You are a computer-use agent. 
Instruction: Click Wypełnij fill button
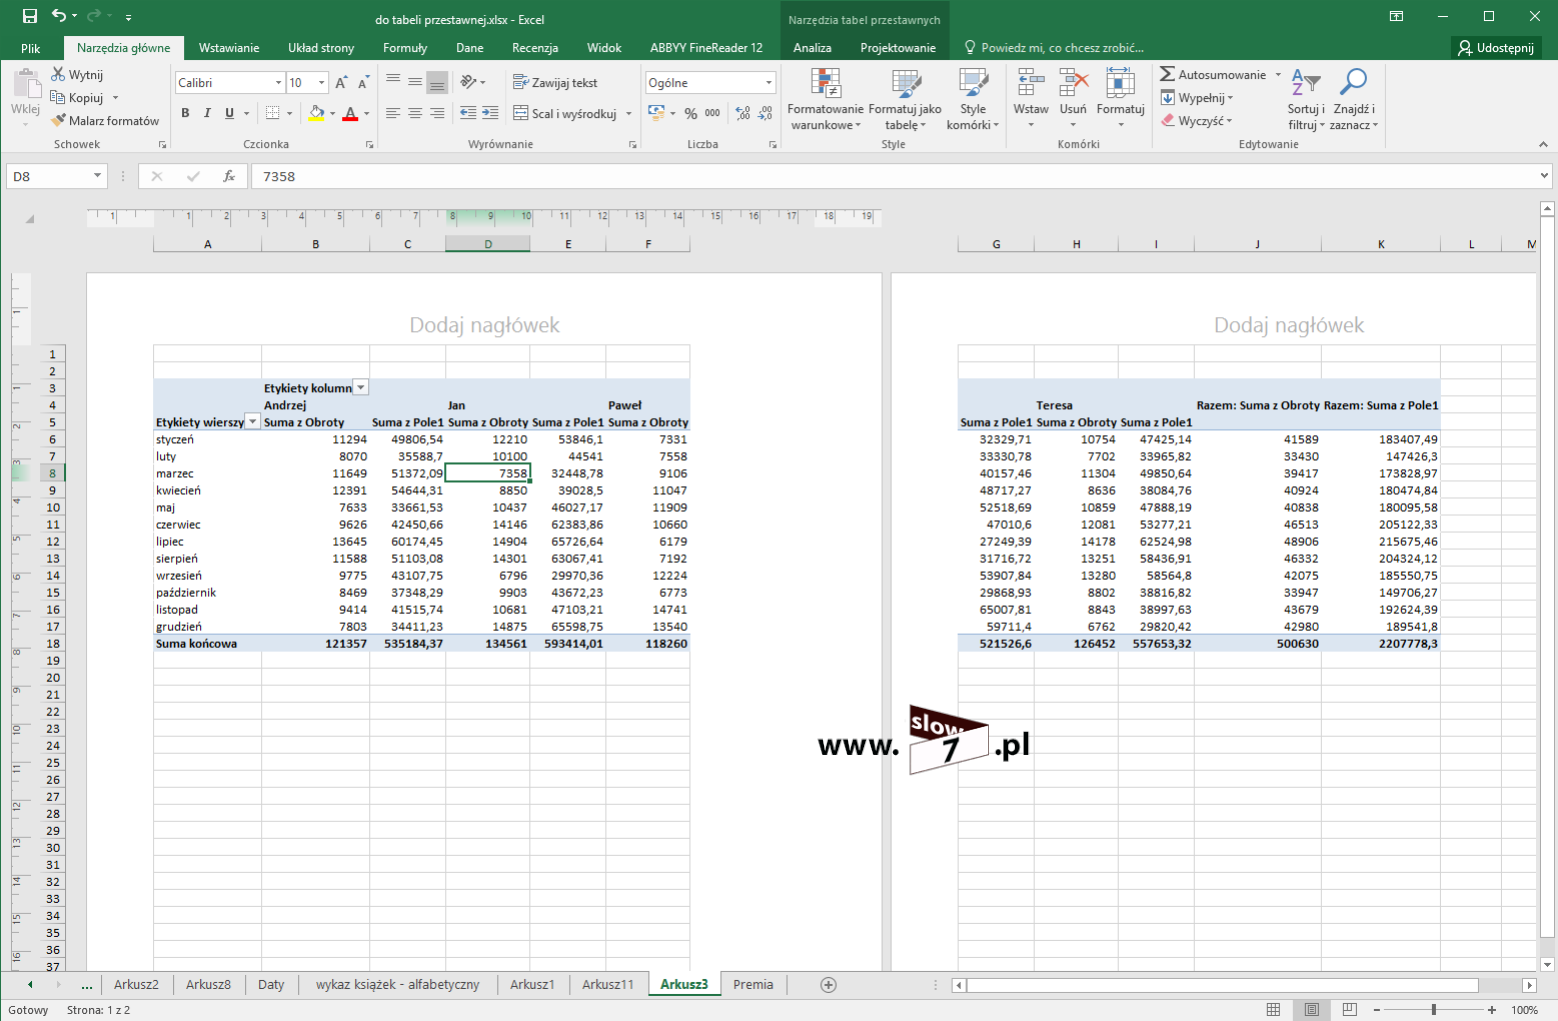tap(1197, 98)
